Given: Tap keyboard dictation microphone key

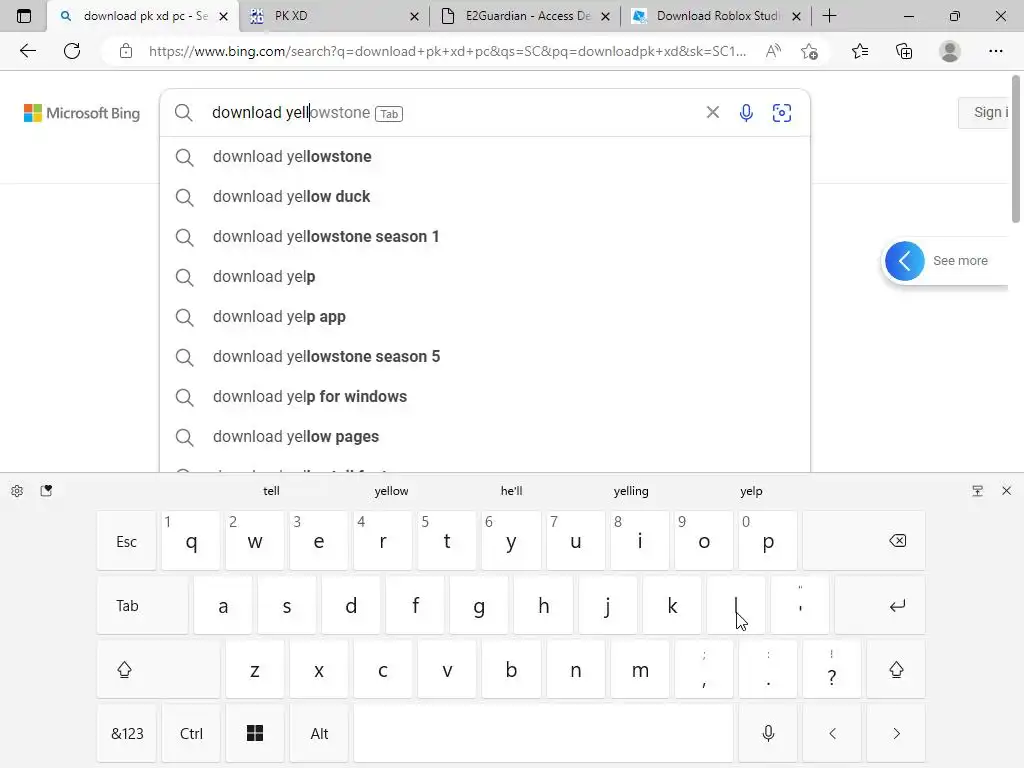Looking at the screenshot, I should 768,733.
